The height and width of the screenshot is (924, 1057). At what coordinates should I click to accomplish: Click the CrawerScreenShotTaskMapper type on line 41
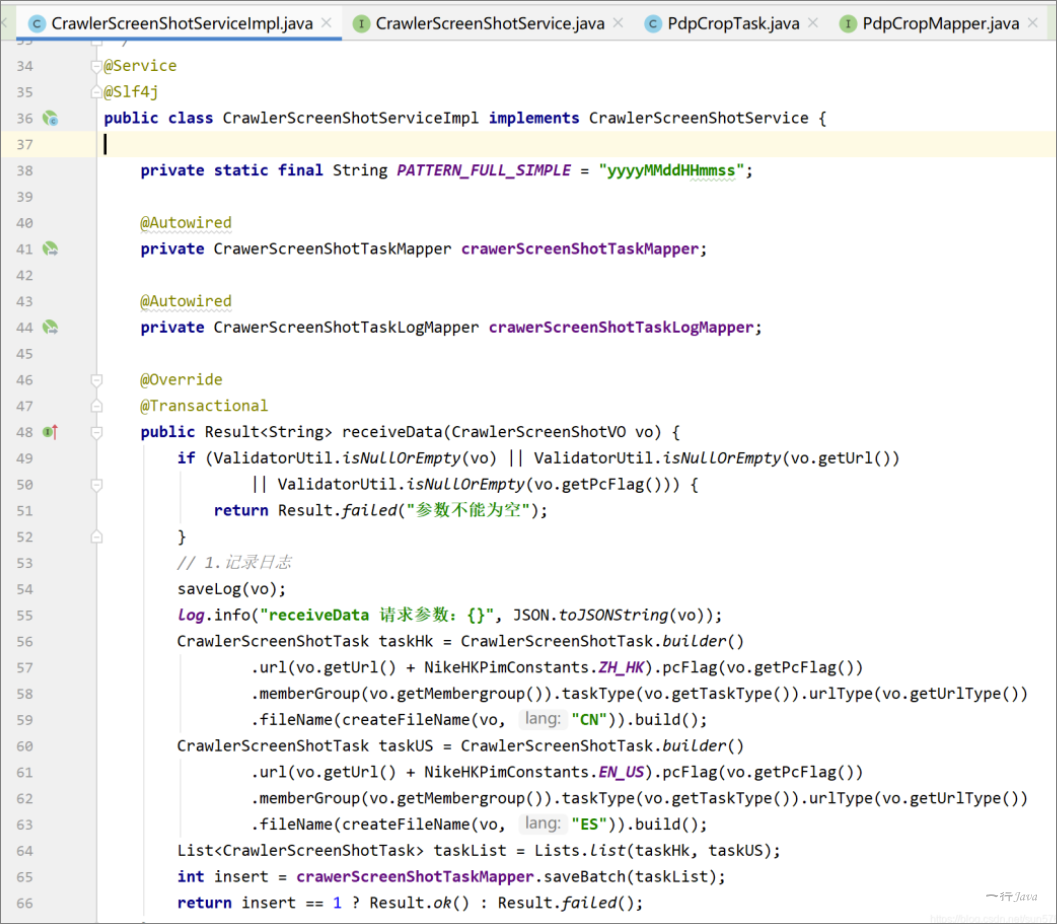point(332,249)
